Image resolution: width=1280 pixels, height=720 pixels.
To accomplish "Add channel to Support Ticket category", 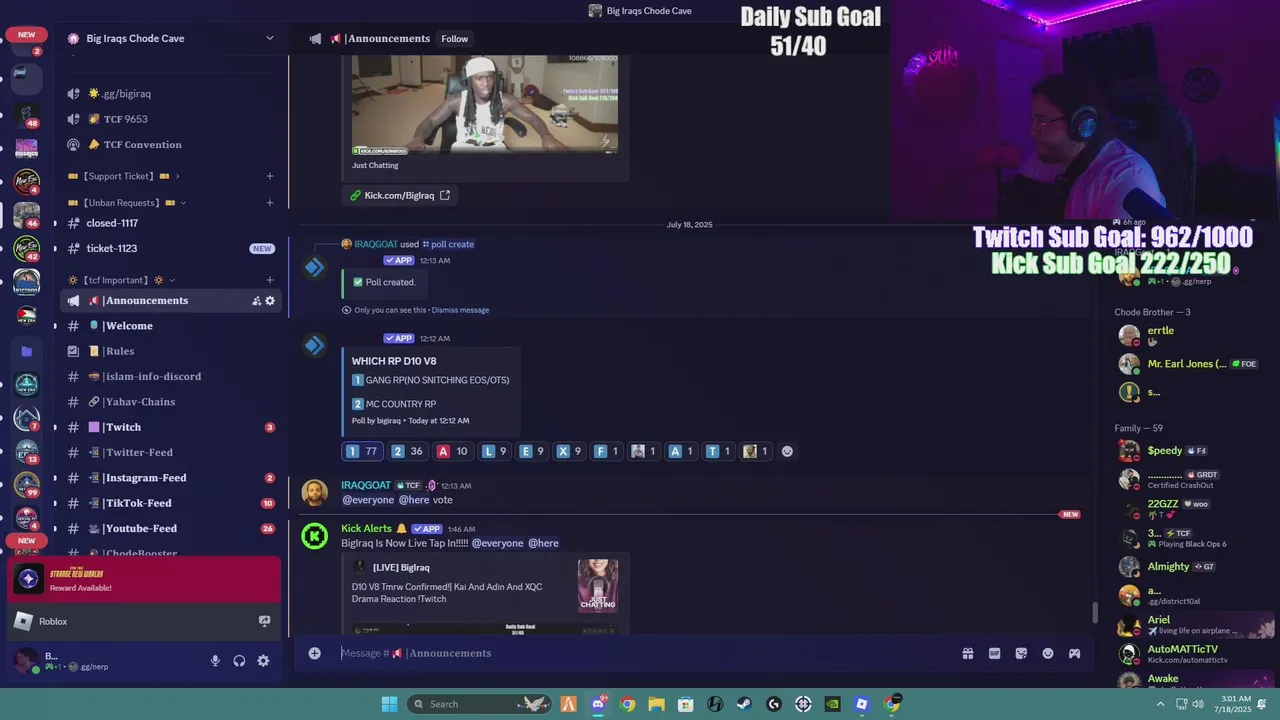I will click(x=269, y=176).
